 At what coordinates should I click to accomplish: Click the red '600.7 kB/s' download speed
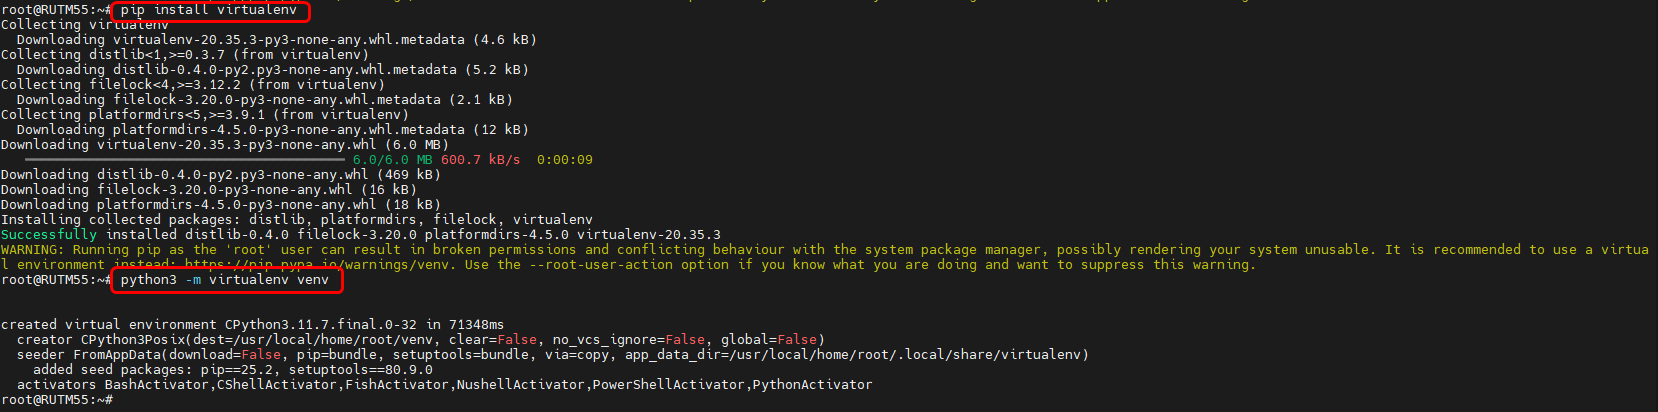tap(480, 160)
